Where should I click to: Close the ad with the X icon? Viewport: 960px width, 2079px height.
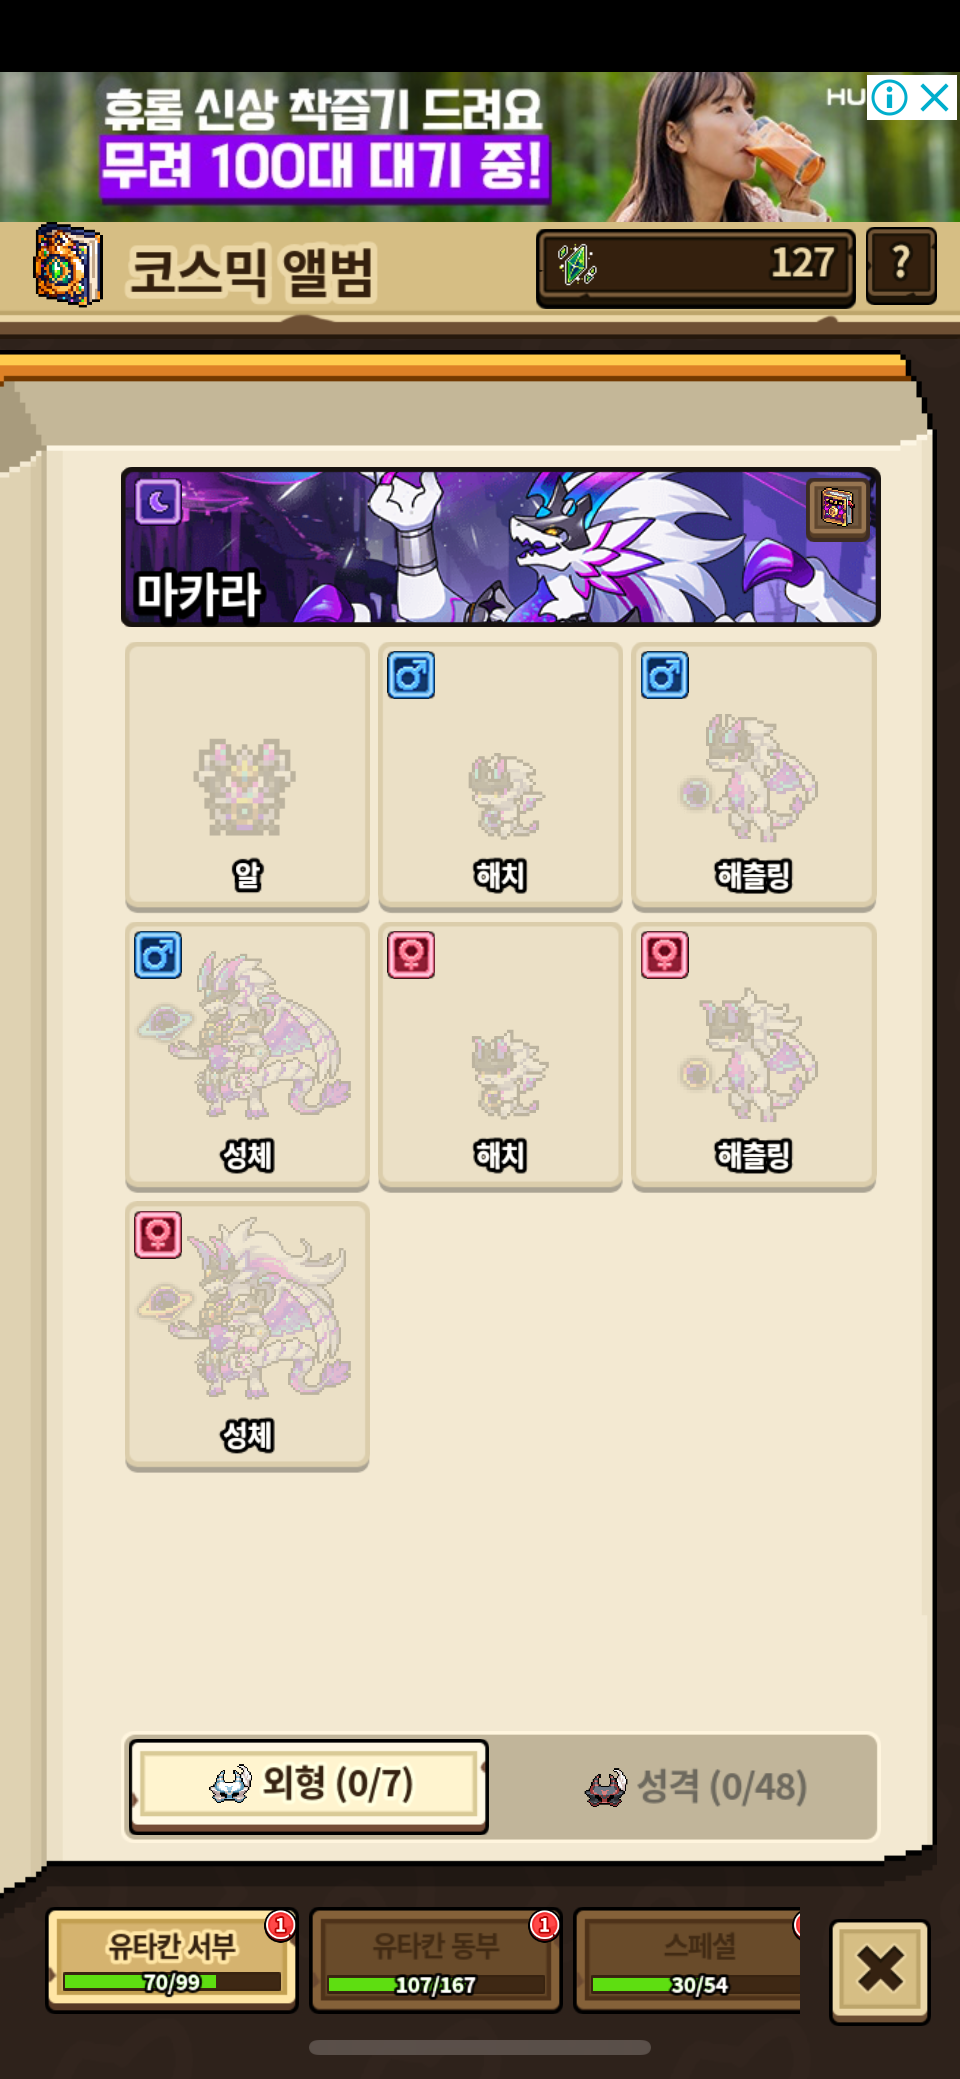pos(935,98)
